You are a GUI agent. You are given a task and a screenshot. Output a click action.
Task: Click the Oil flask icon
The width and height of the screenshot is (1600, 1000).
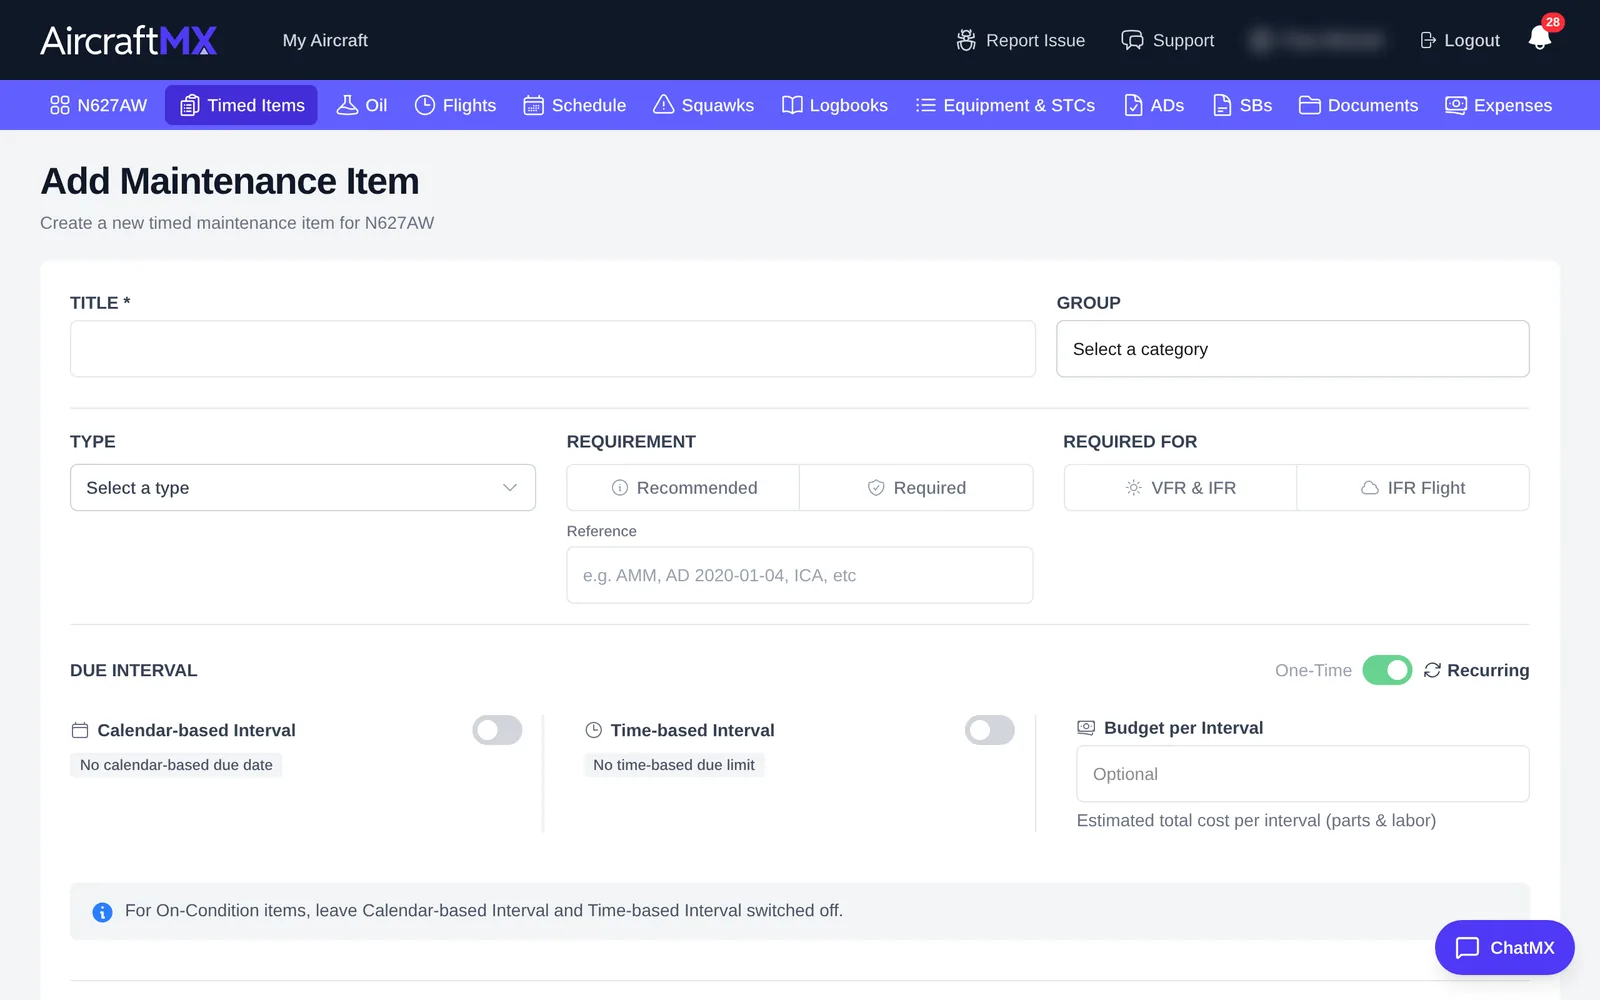coord(347,105)
